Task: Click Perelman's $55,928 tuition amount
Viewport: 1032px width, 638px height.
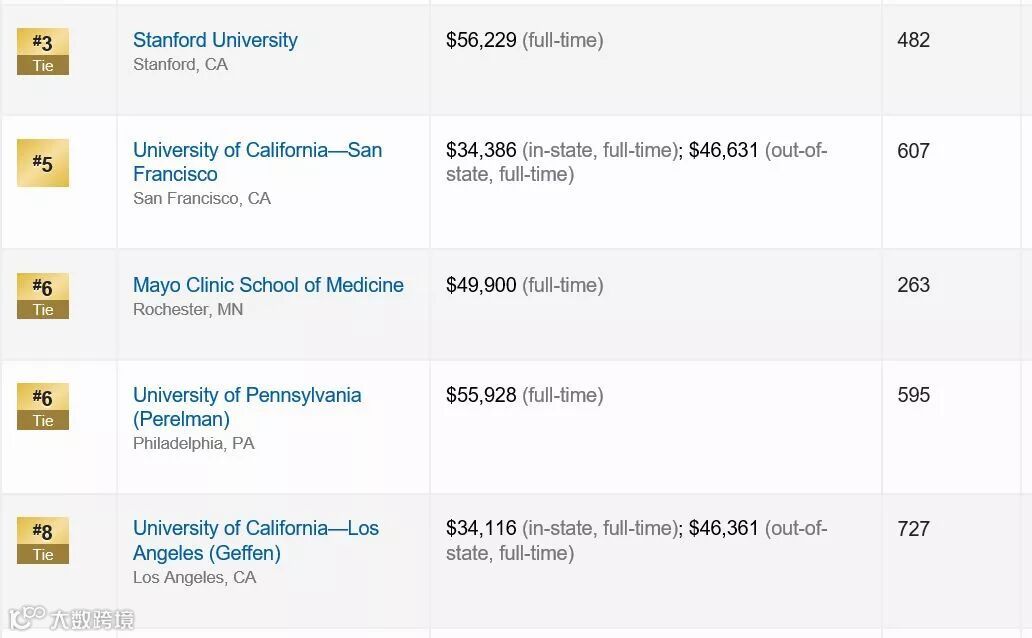Action: (x=481, y=396)
